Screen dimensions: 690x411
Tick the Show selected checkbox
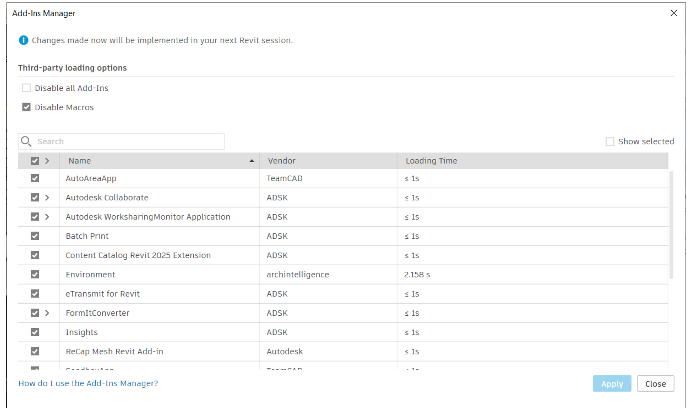click(610, 141)
